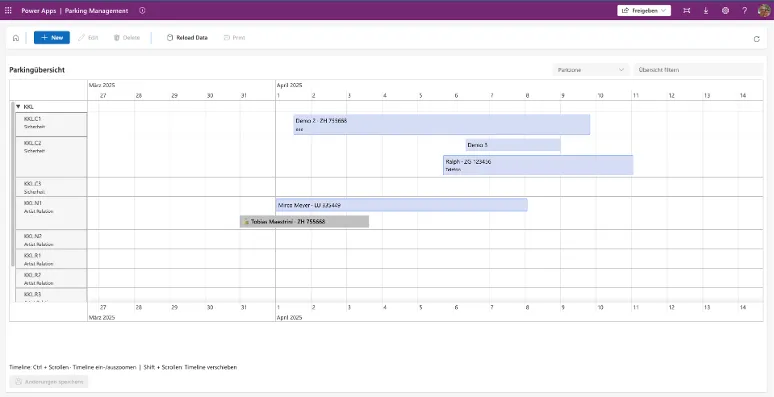Click the download icon in header

click(x=706, y=10)
